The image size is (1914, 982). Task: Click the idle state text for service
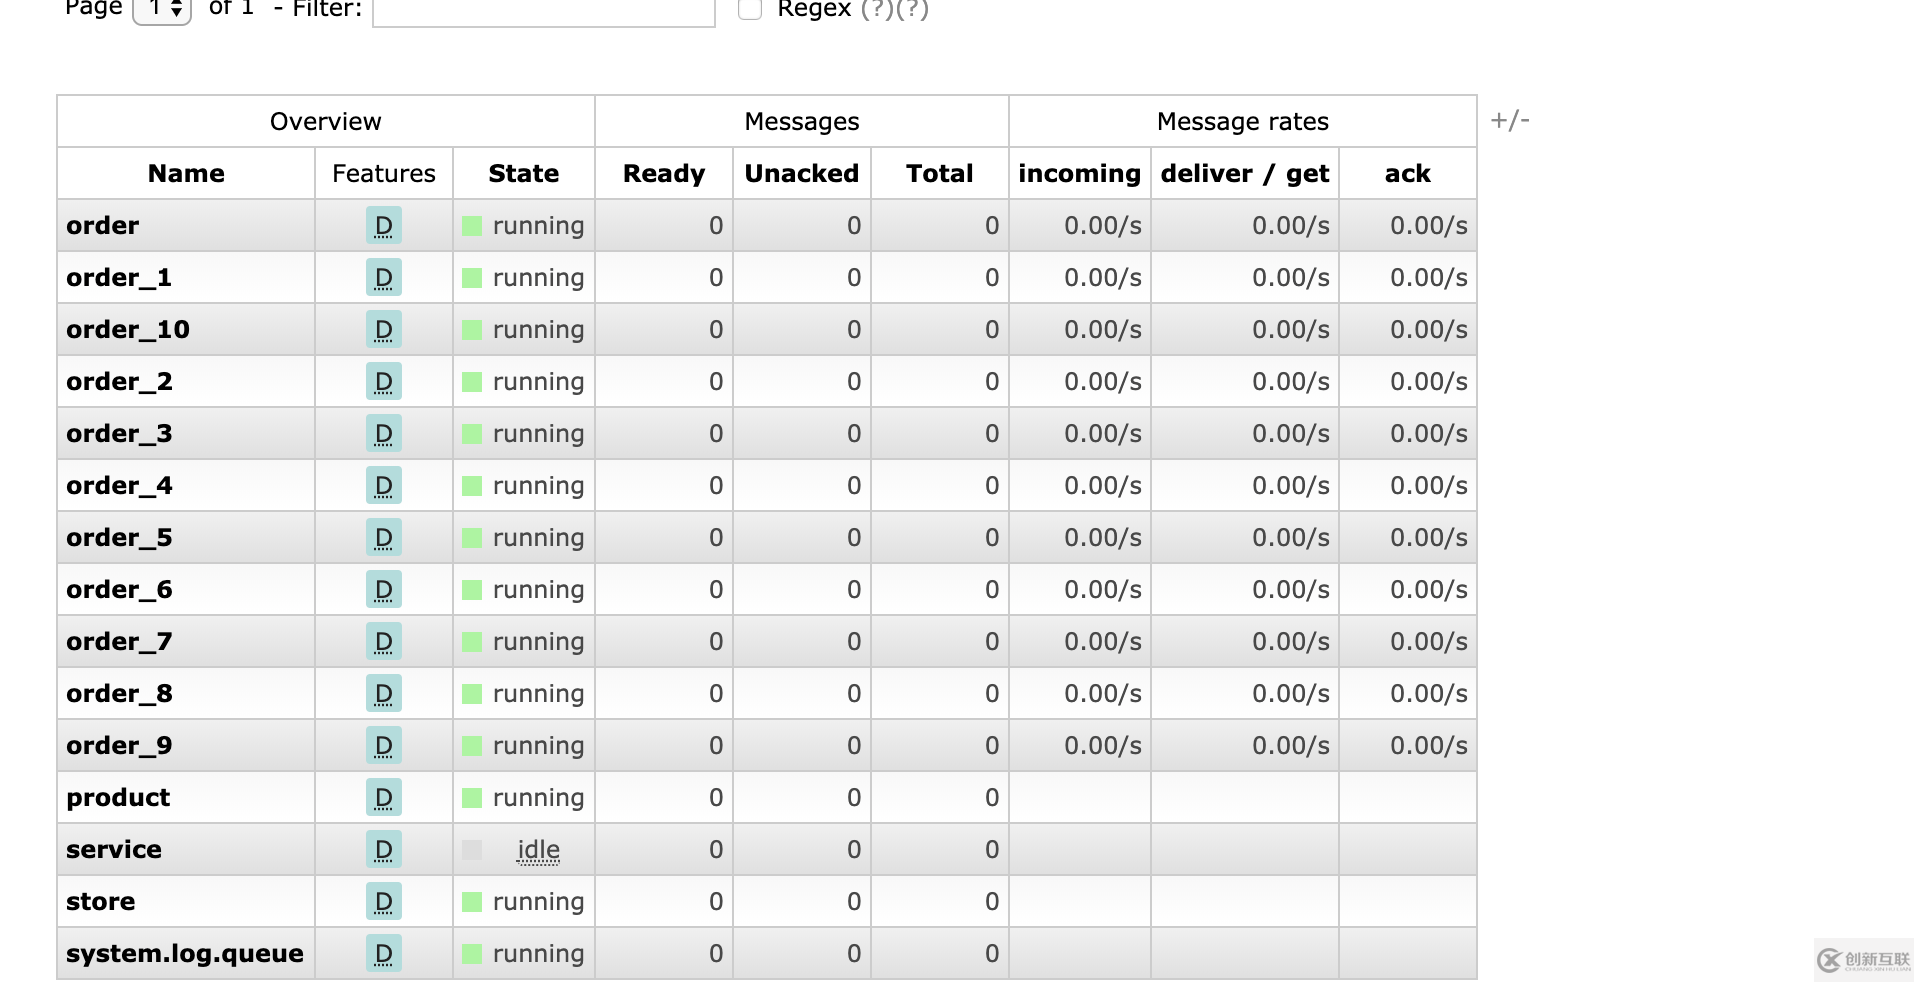[x=538, y=850]
